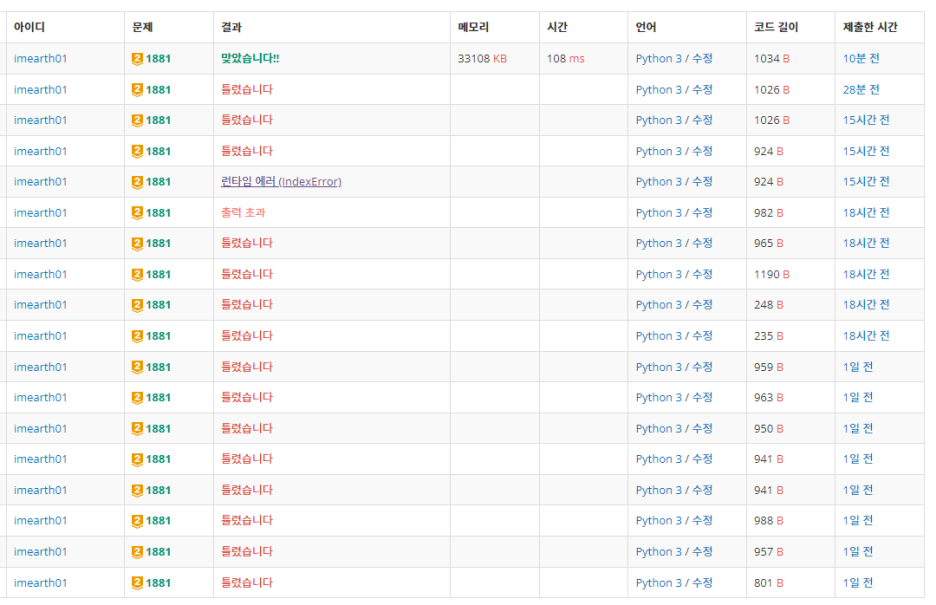Open Python 3 source in the 963 B row
The image size is (936, 605).
coord(658,397)
